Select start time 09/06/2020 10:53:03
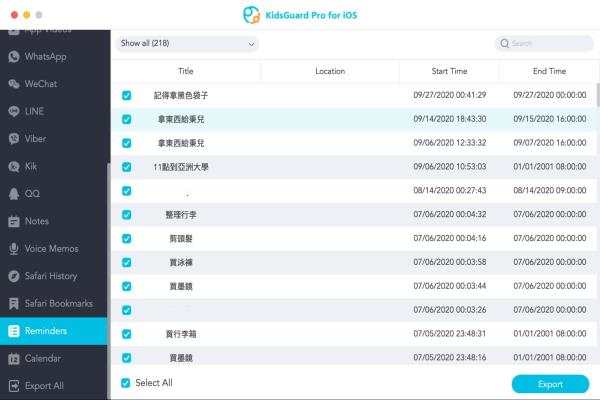Image resolution: width=600 pixels, height=400 pixels. point(450,167)
